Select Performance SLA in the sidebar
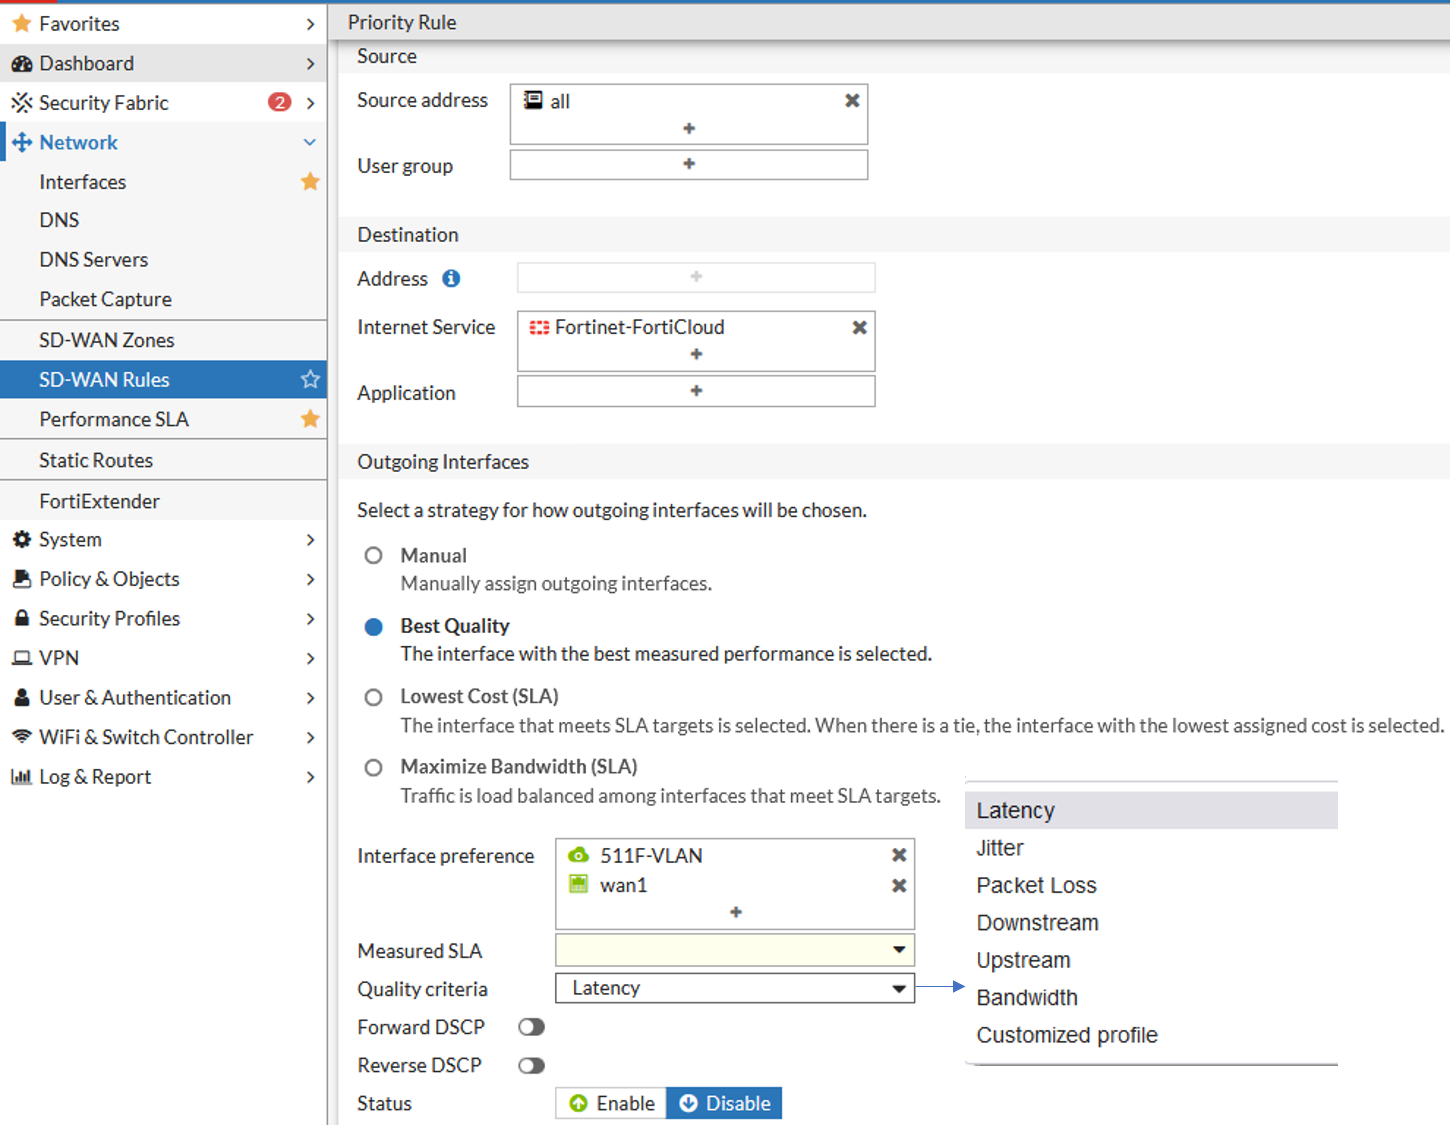1450x1125 pixels. pyautogui.click(x=113, y=419)
